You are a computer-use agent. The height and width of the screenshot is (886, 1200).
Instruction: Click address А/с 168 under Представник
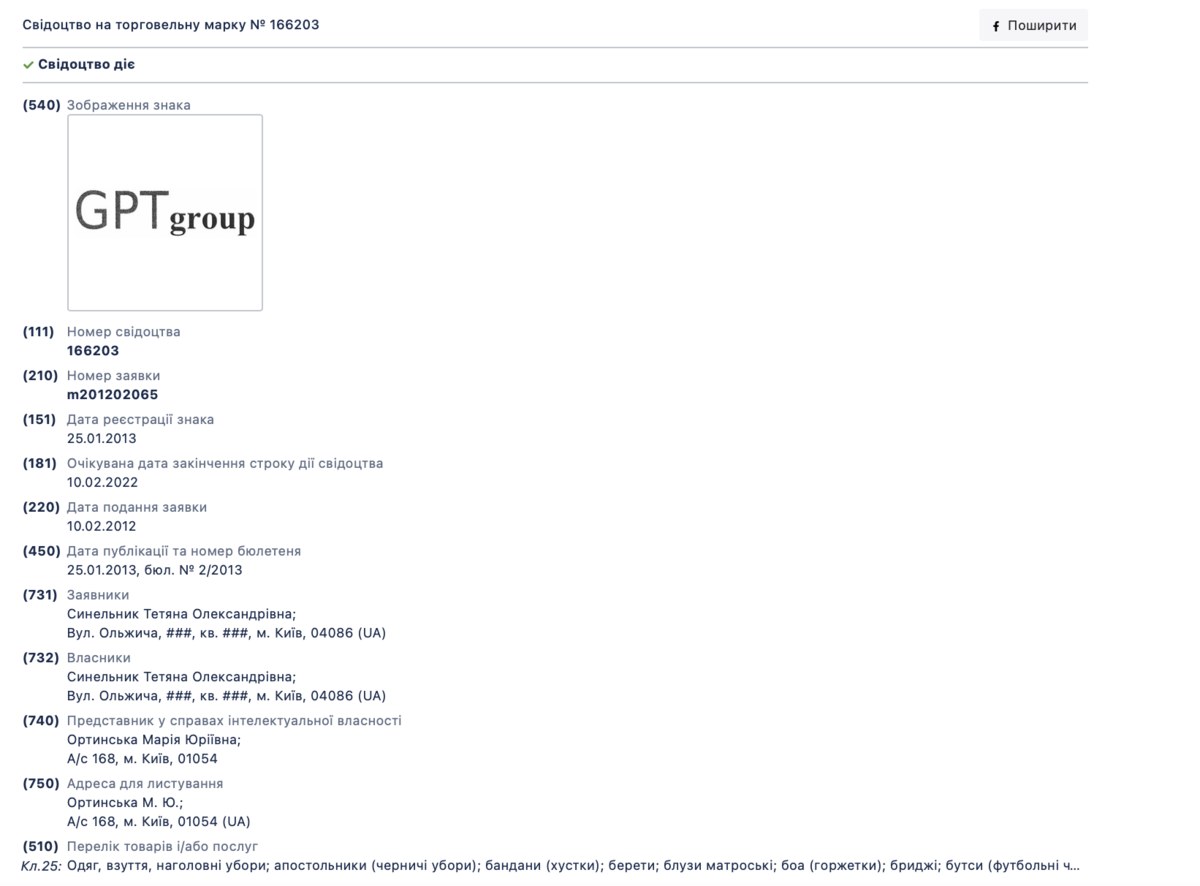click(142, 759)
